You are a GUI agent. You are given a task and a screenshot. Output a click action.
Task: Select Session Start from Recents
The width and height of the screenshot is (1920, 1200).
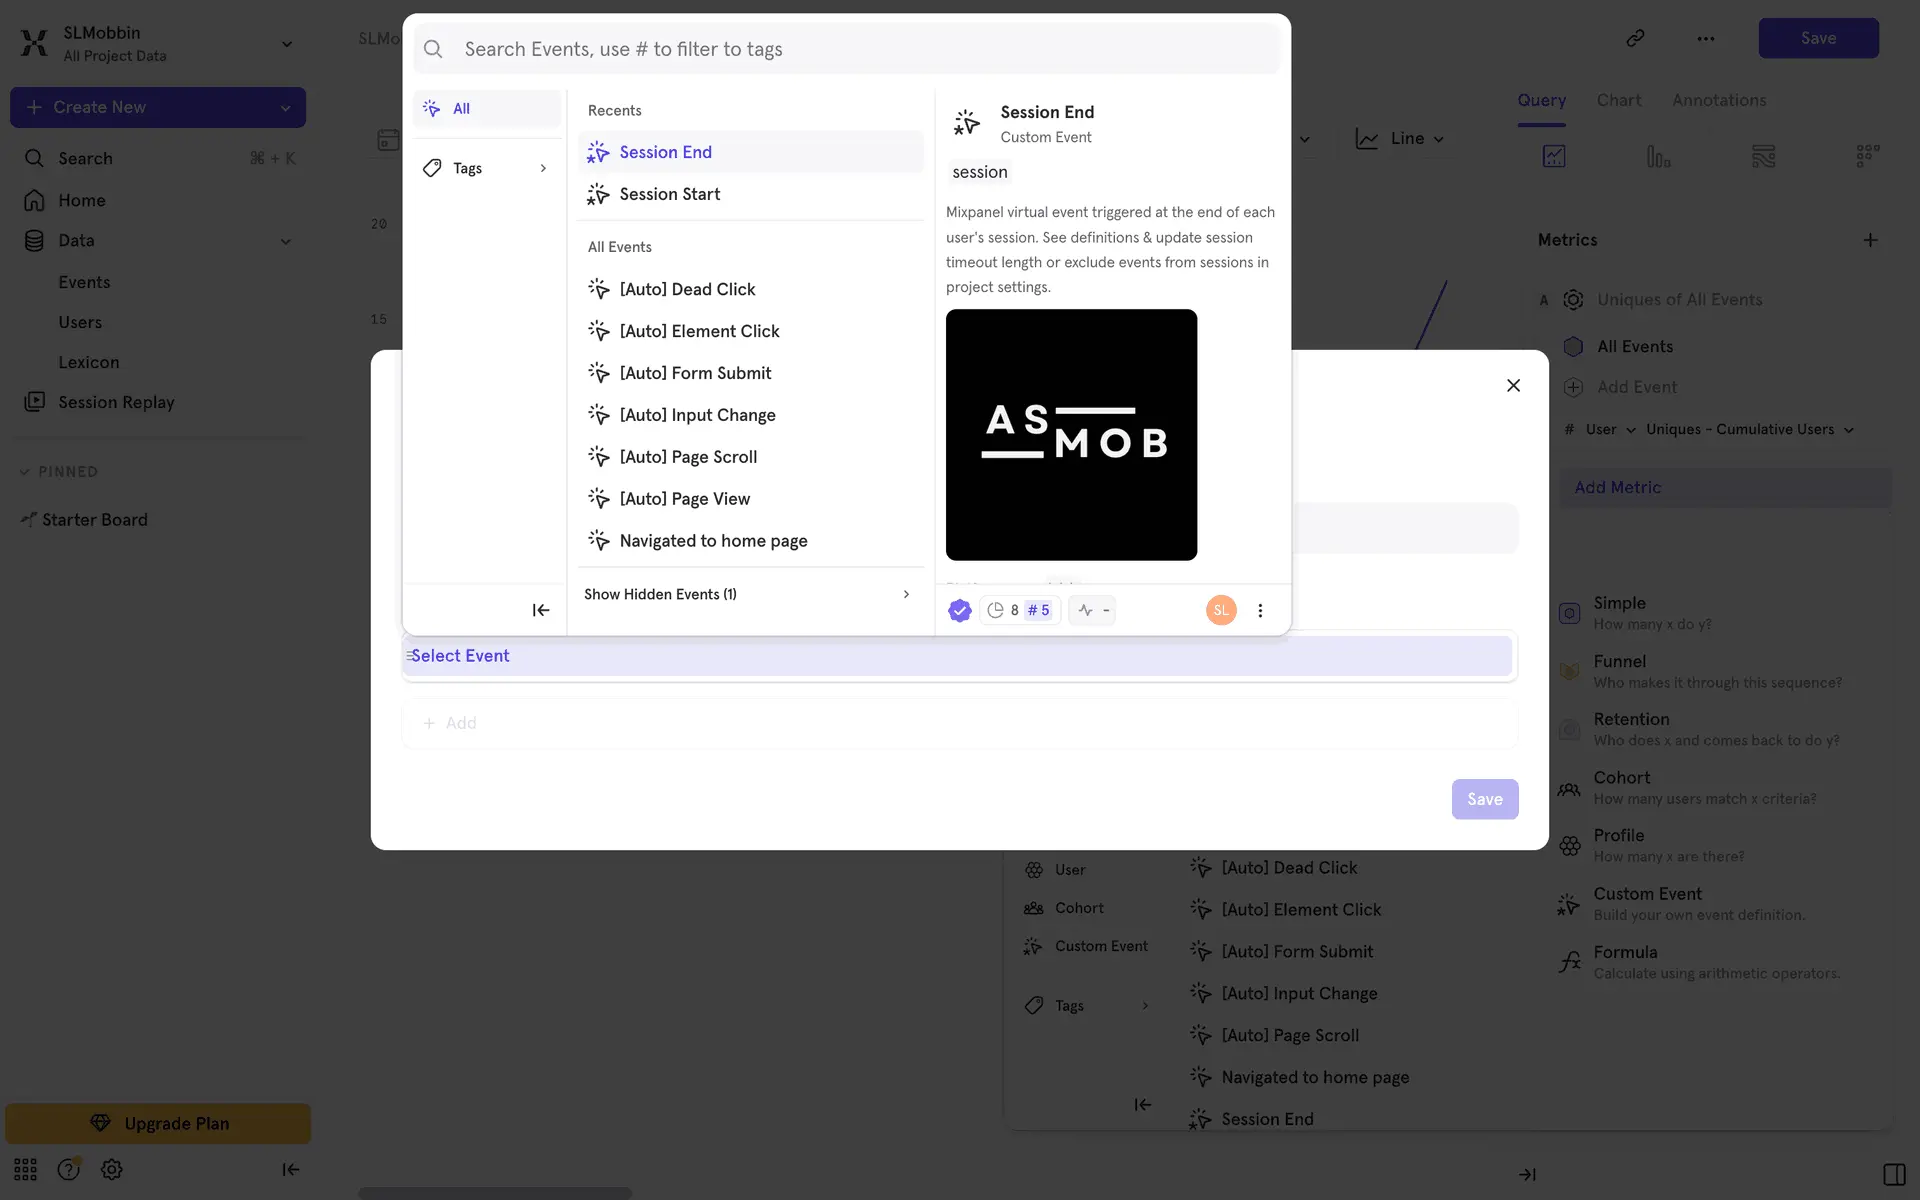pyautogui.click(x=669, y=194)
